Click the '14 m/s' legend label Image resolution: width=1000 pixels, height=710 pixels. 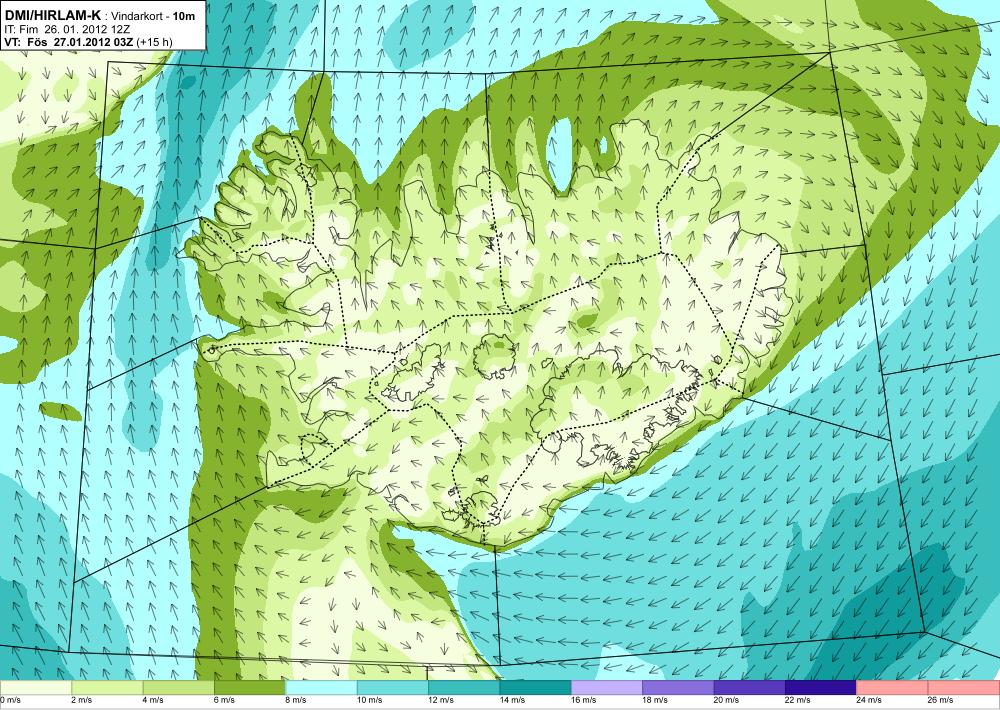coord(513,700)
